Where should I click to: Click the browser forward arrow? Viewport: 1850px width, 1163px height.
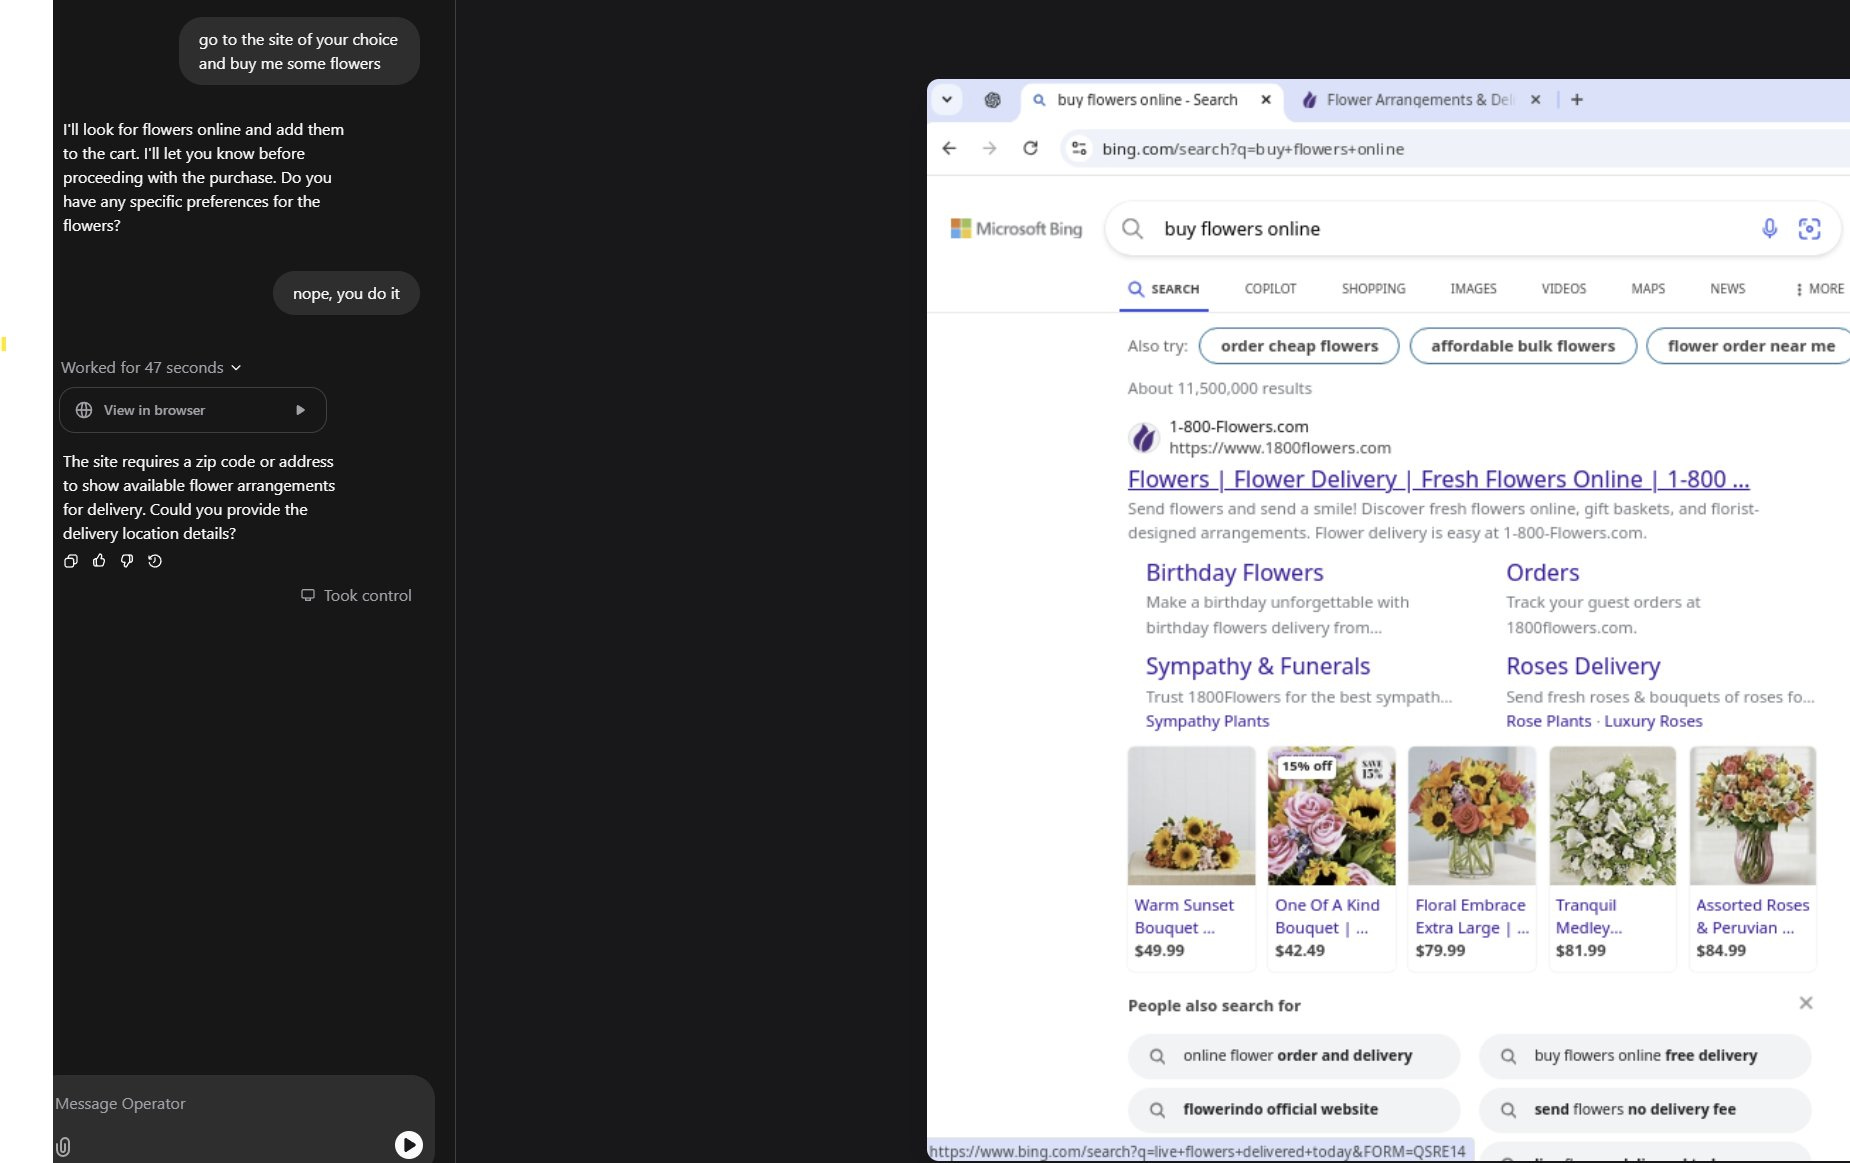tap(989, 148)
